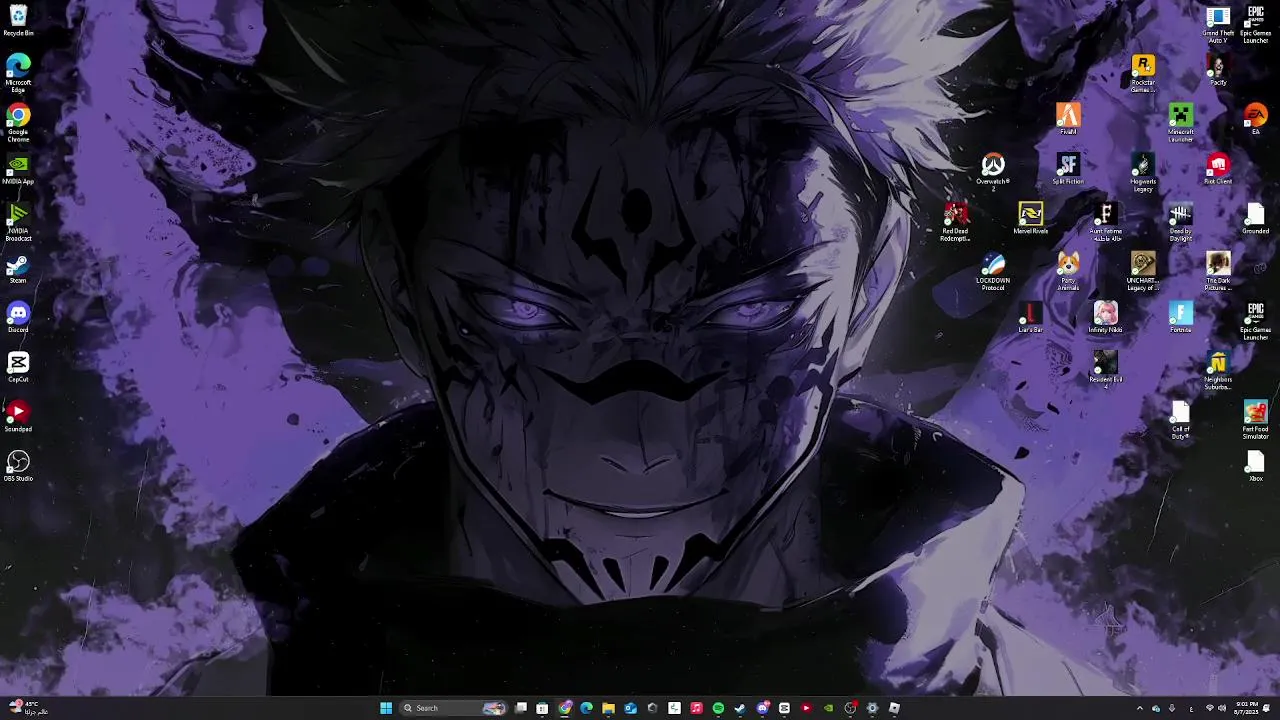Open the Split Fiction icon

[x=1068, y=169]
